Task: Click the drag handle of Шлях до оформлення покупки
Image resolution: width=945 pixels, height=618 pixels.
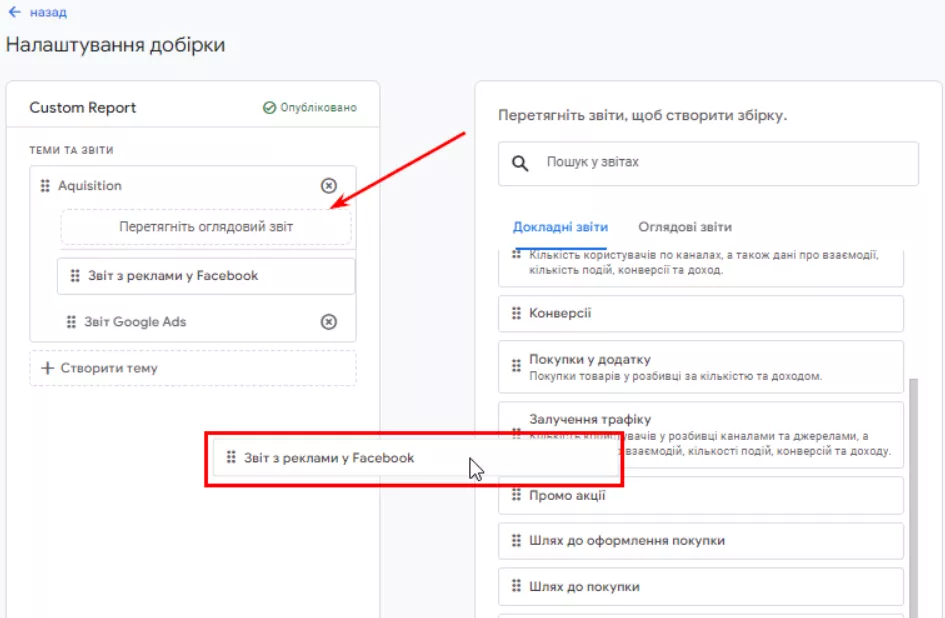Action: click(x=516, y=541)
